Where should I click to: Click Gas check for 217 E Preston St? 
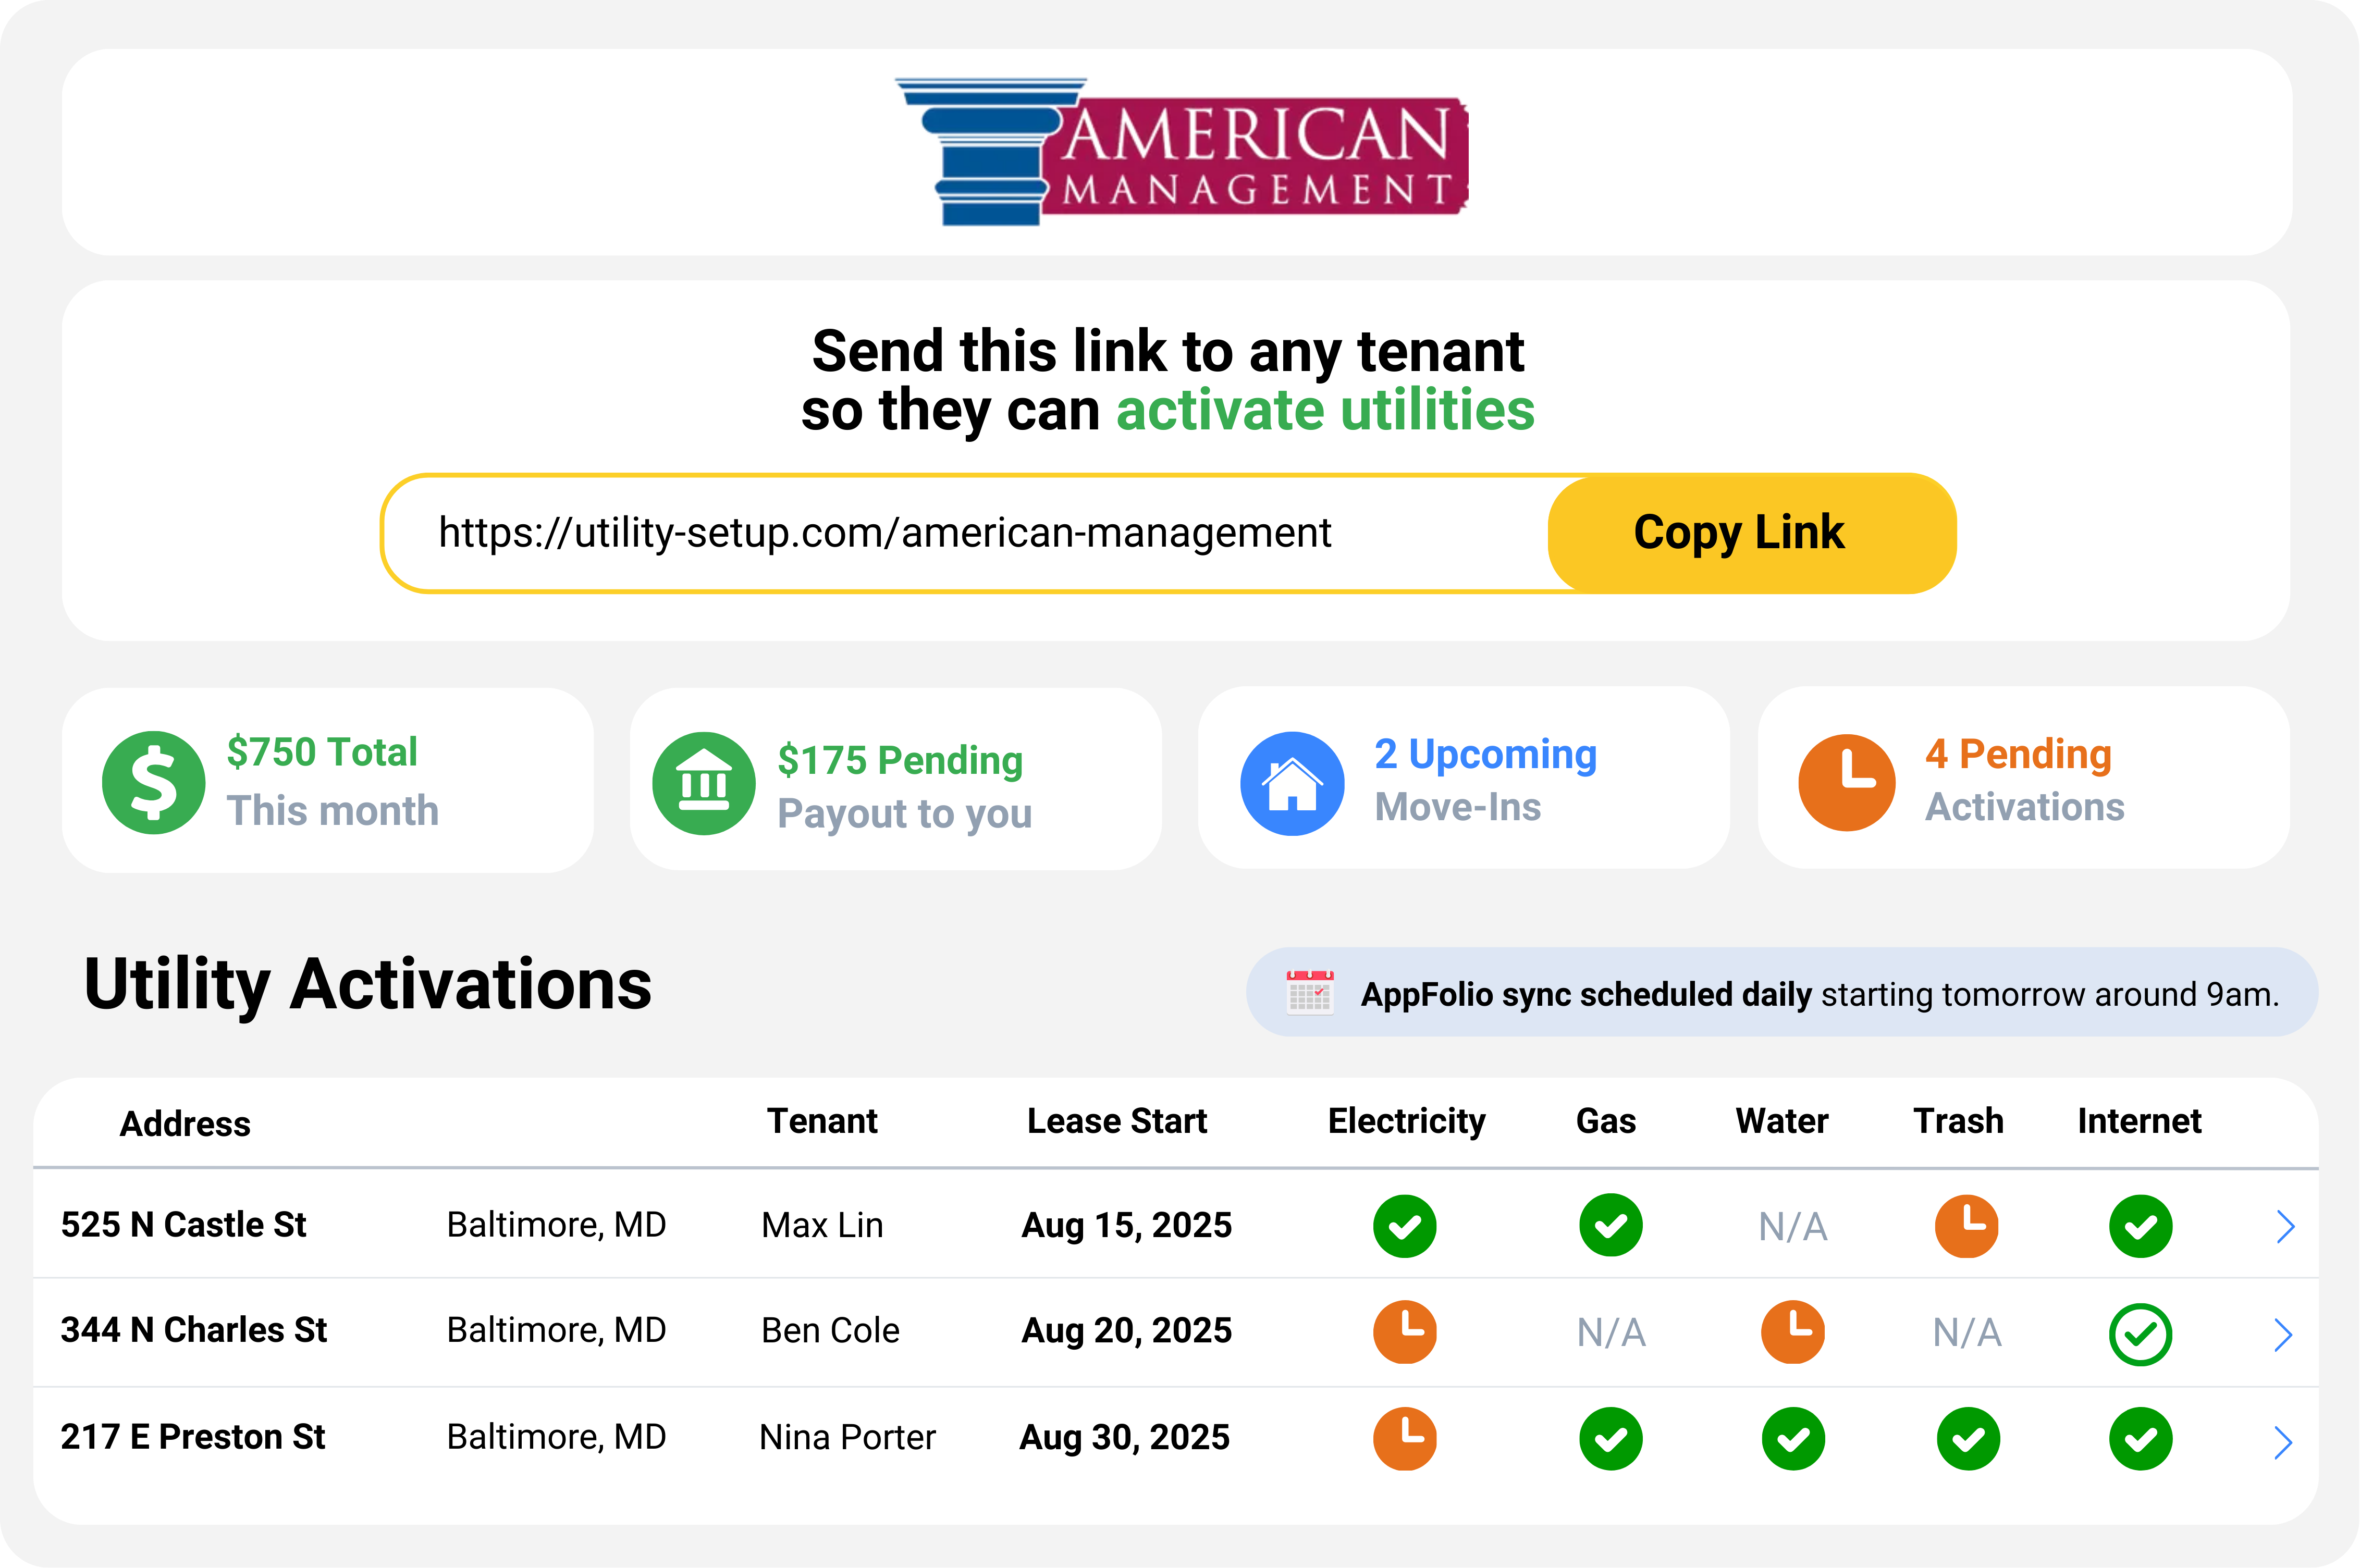coord(1611,1439)
